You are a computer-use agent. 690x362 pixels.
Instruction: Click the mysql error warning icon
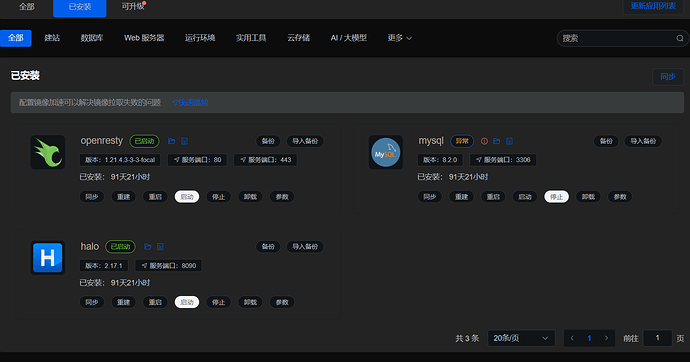(484, 141)
